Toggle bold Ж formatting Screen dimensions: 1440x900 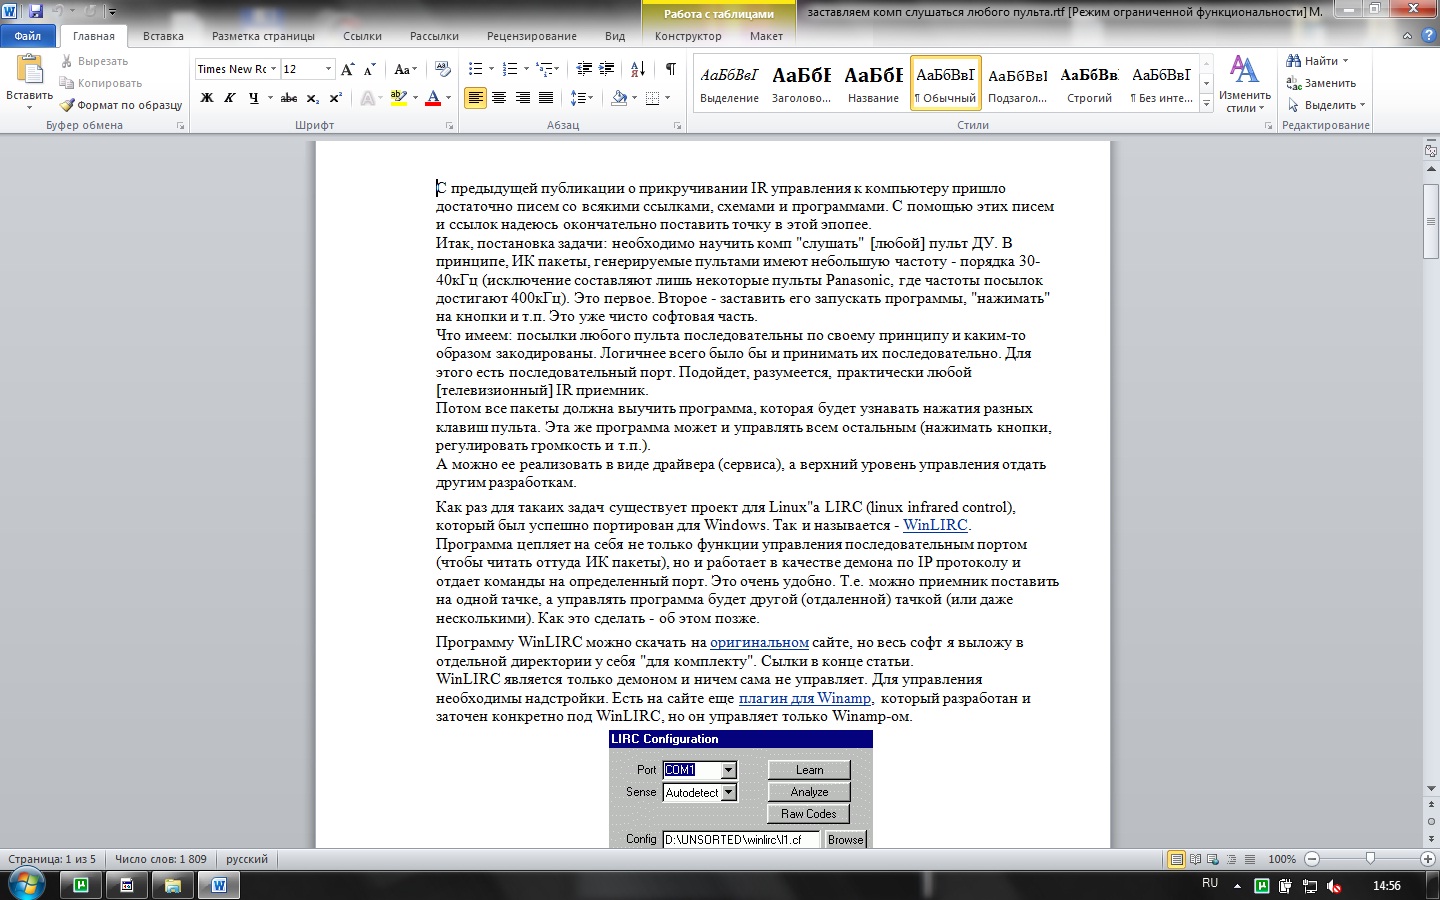click(207, 98)
